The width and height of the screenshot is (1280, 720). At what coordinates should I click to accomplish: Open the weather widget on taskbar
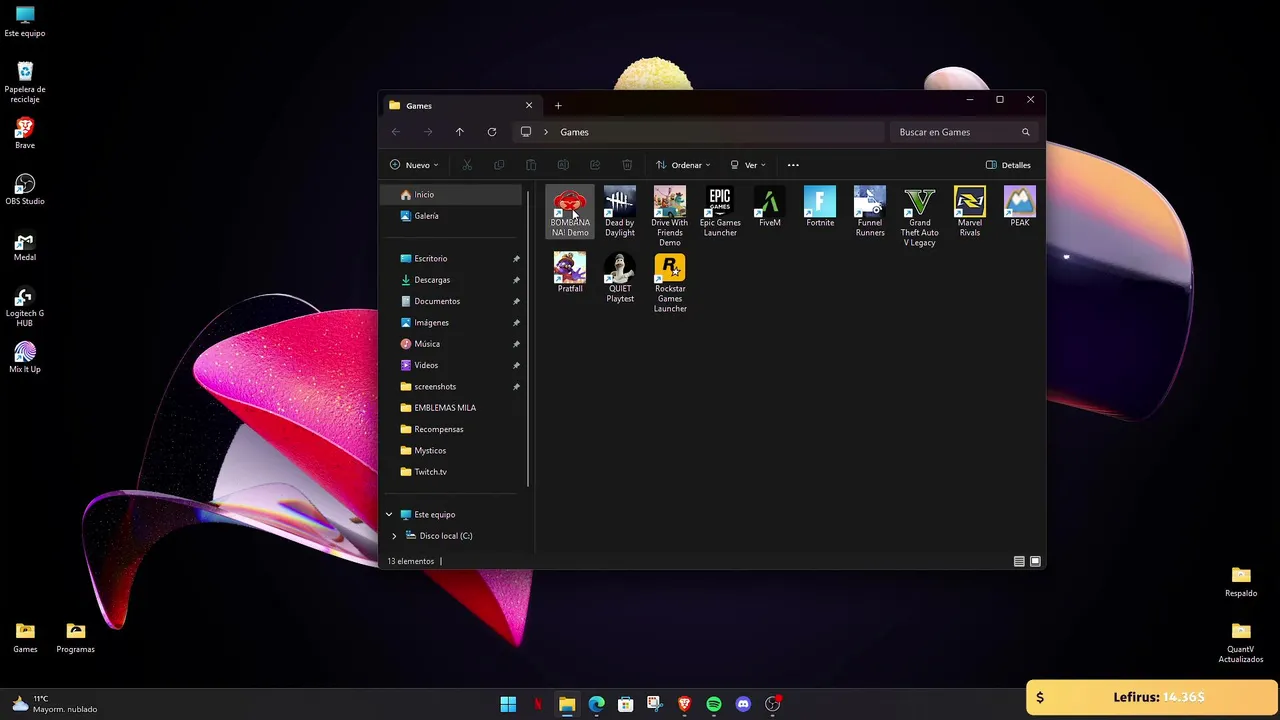click(55, 704)
